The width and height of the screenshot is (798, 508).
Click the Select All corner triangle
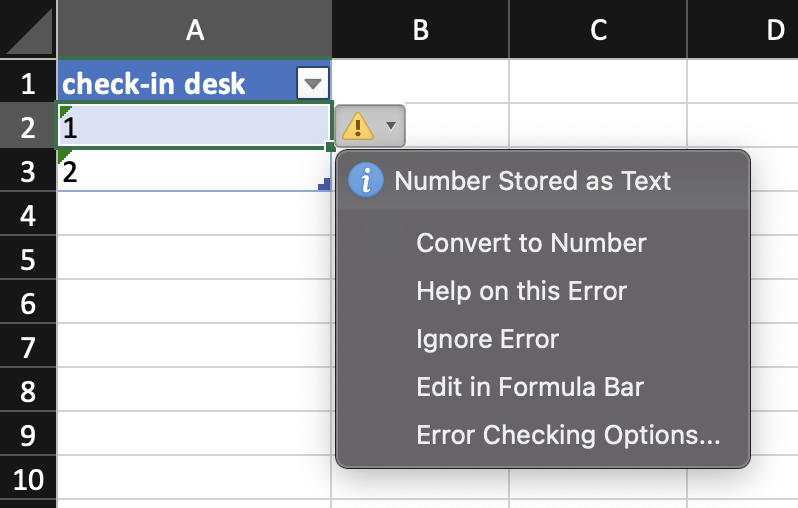28,31
